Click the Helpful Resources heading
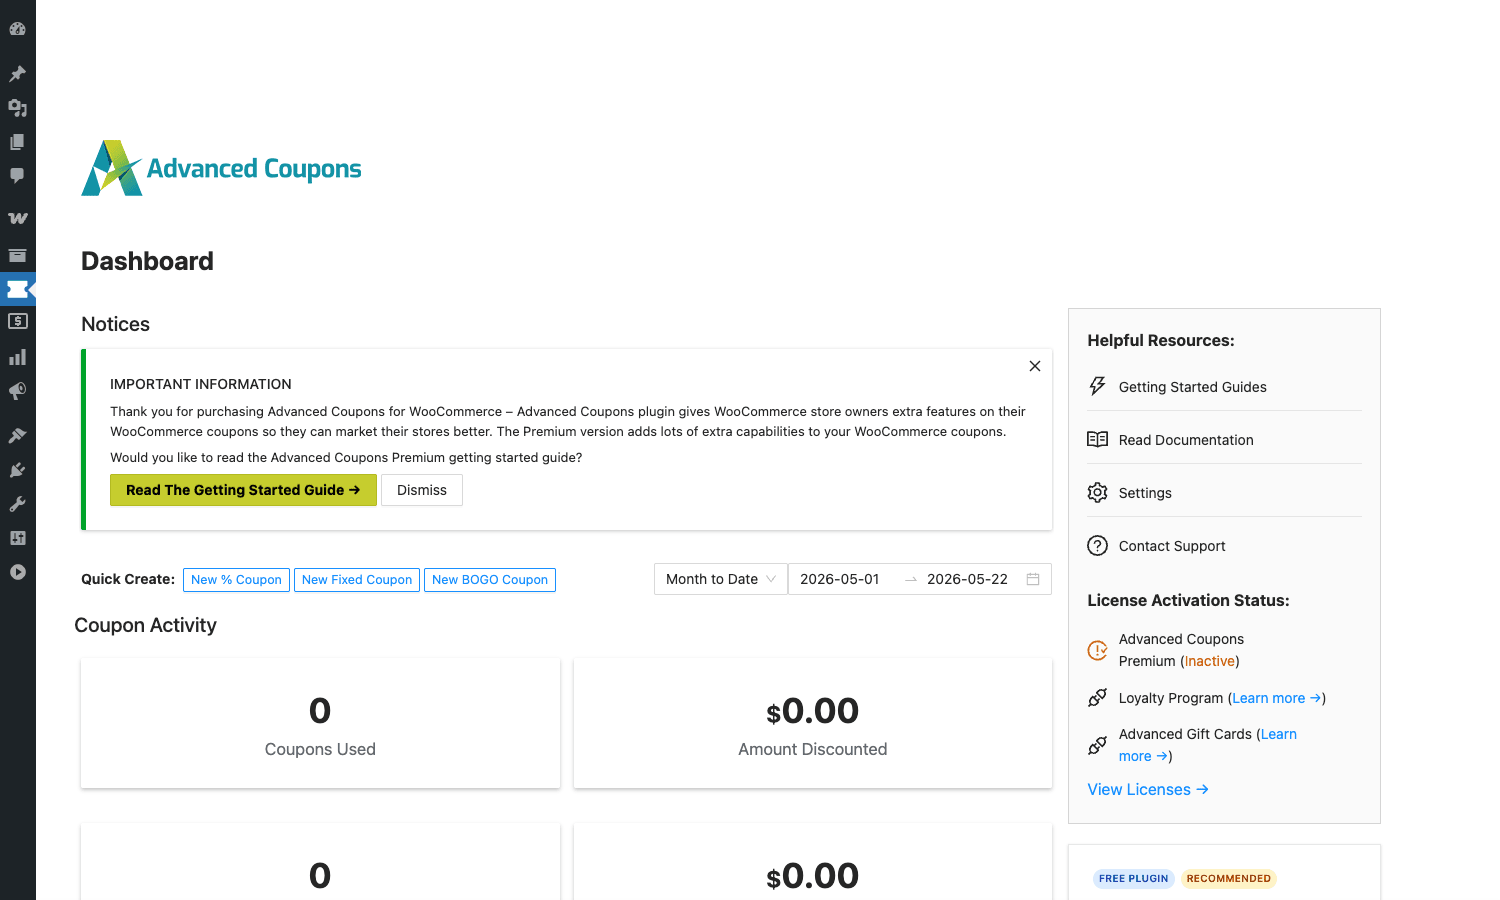 pyautogui.click(x=1161, y=340)
